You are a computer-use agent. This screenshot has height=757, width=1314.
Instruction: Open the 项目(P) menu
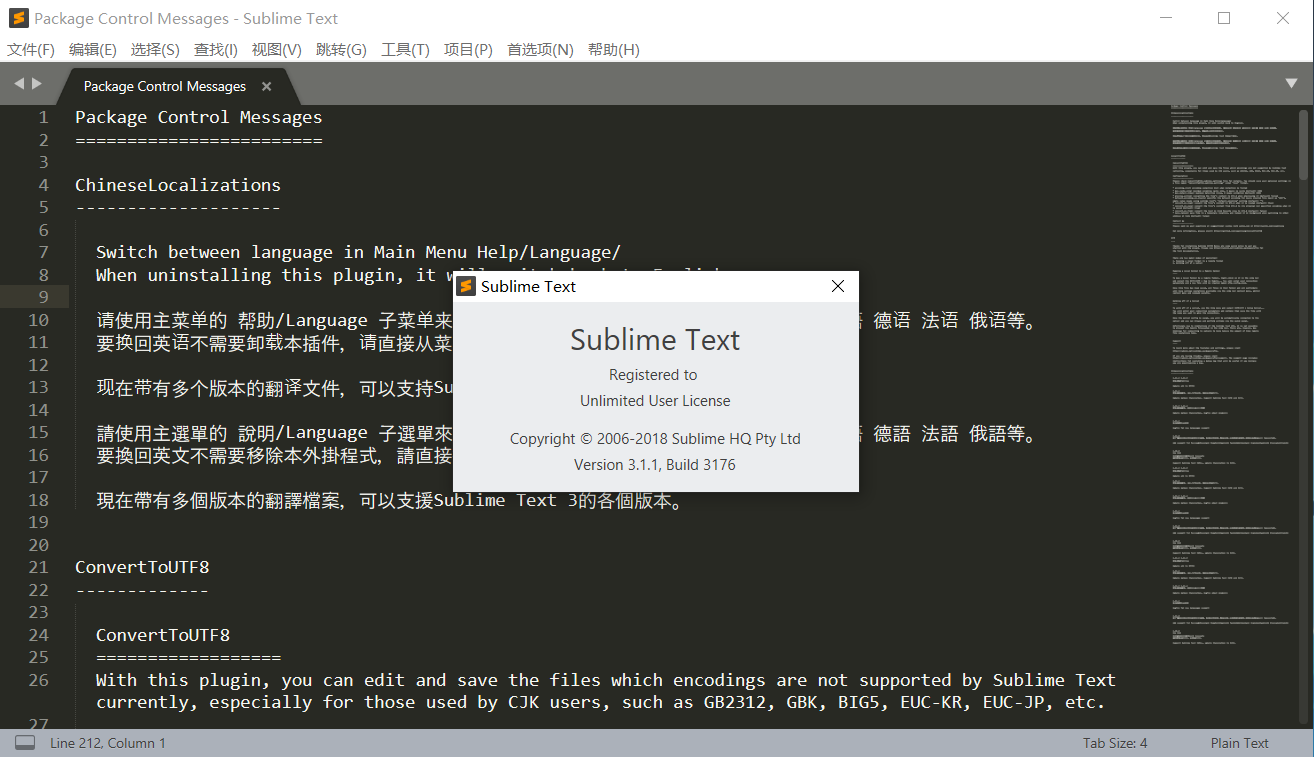point(468,50)
